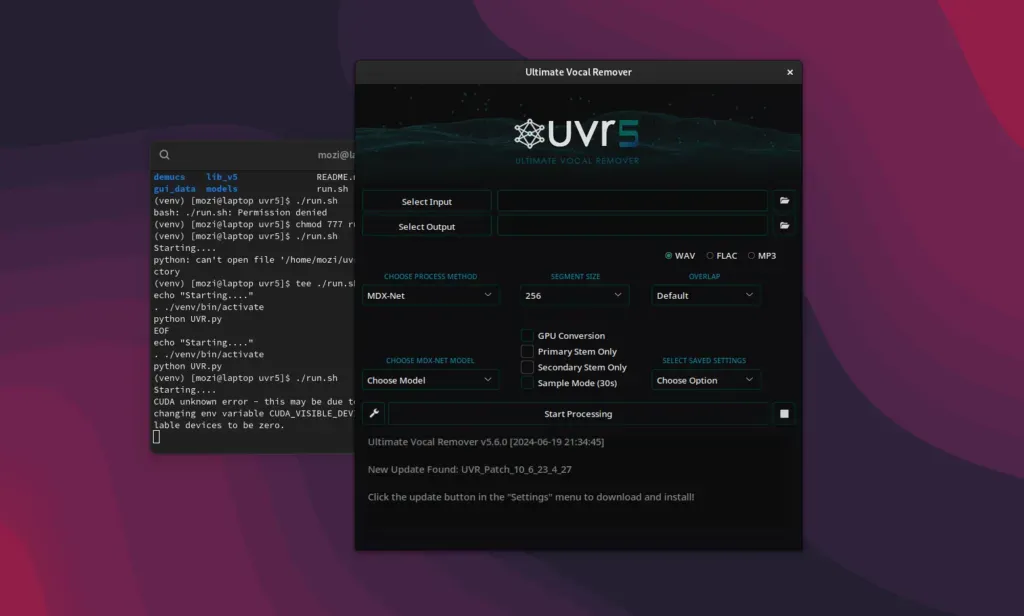Open the MDX-Net process method dropdown
This screenshot has width=1024, height=616.
(430, 295)
